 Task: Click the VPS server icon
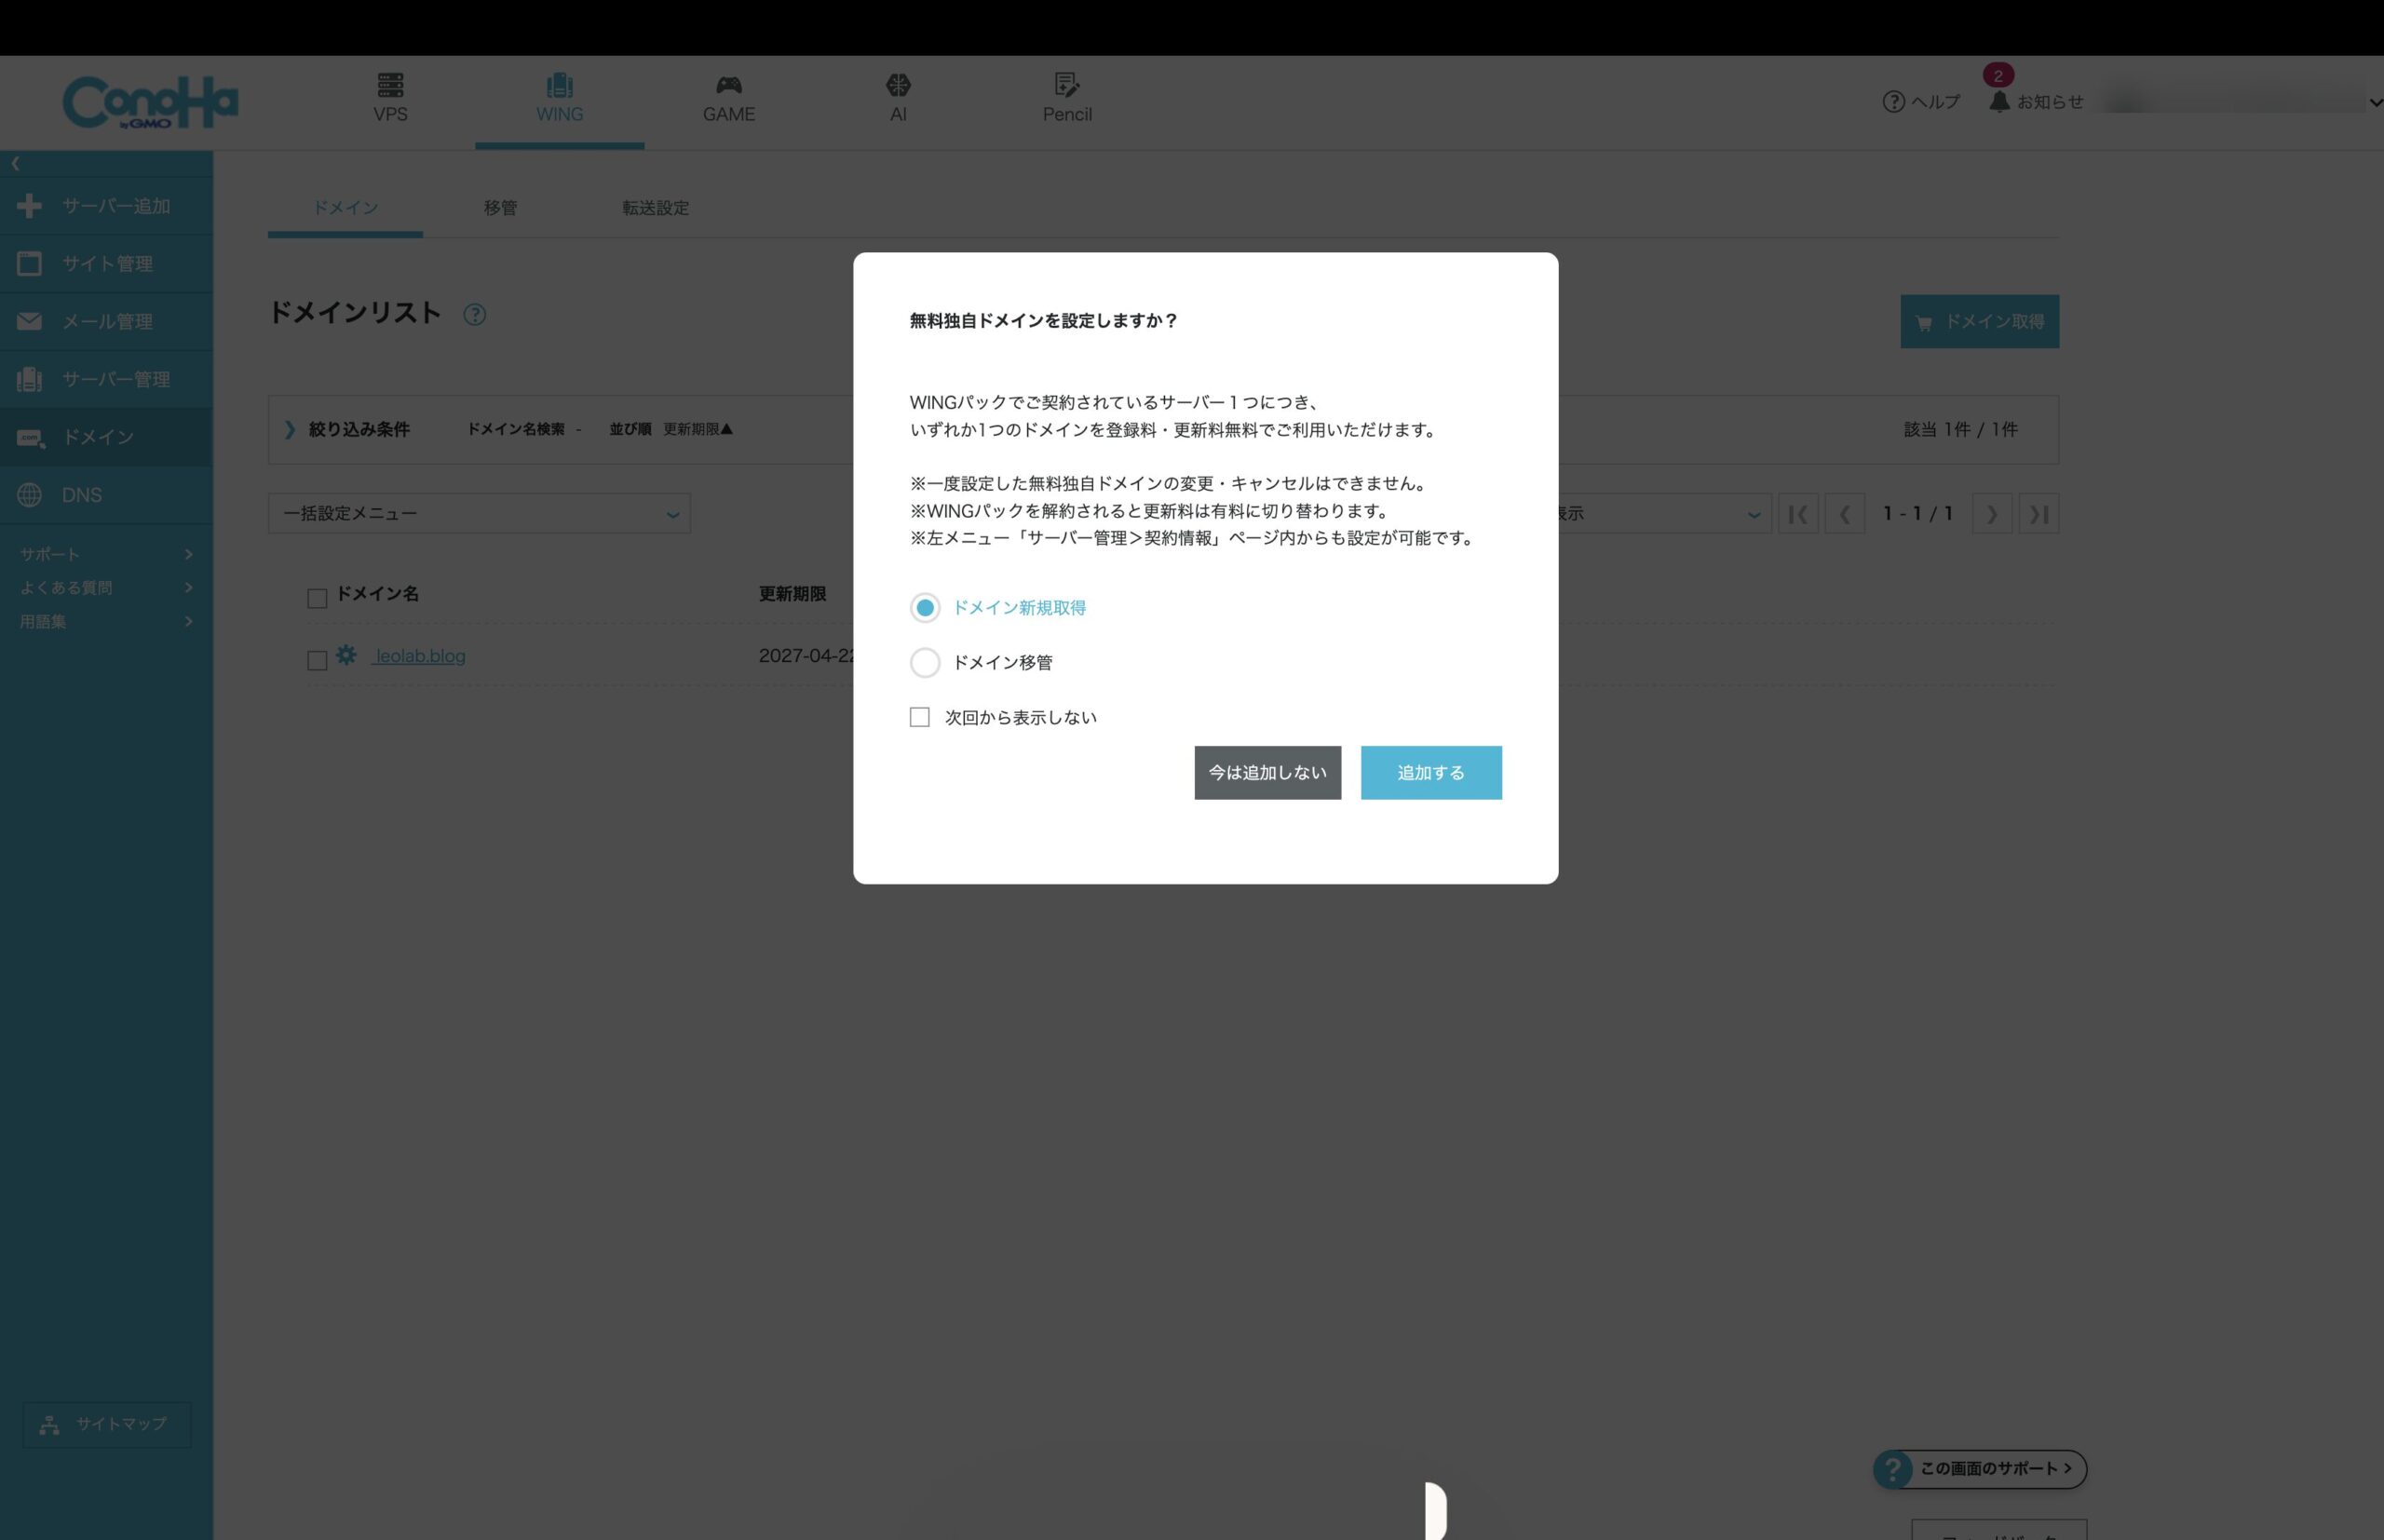[x=390, y=85]
